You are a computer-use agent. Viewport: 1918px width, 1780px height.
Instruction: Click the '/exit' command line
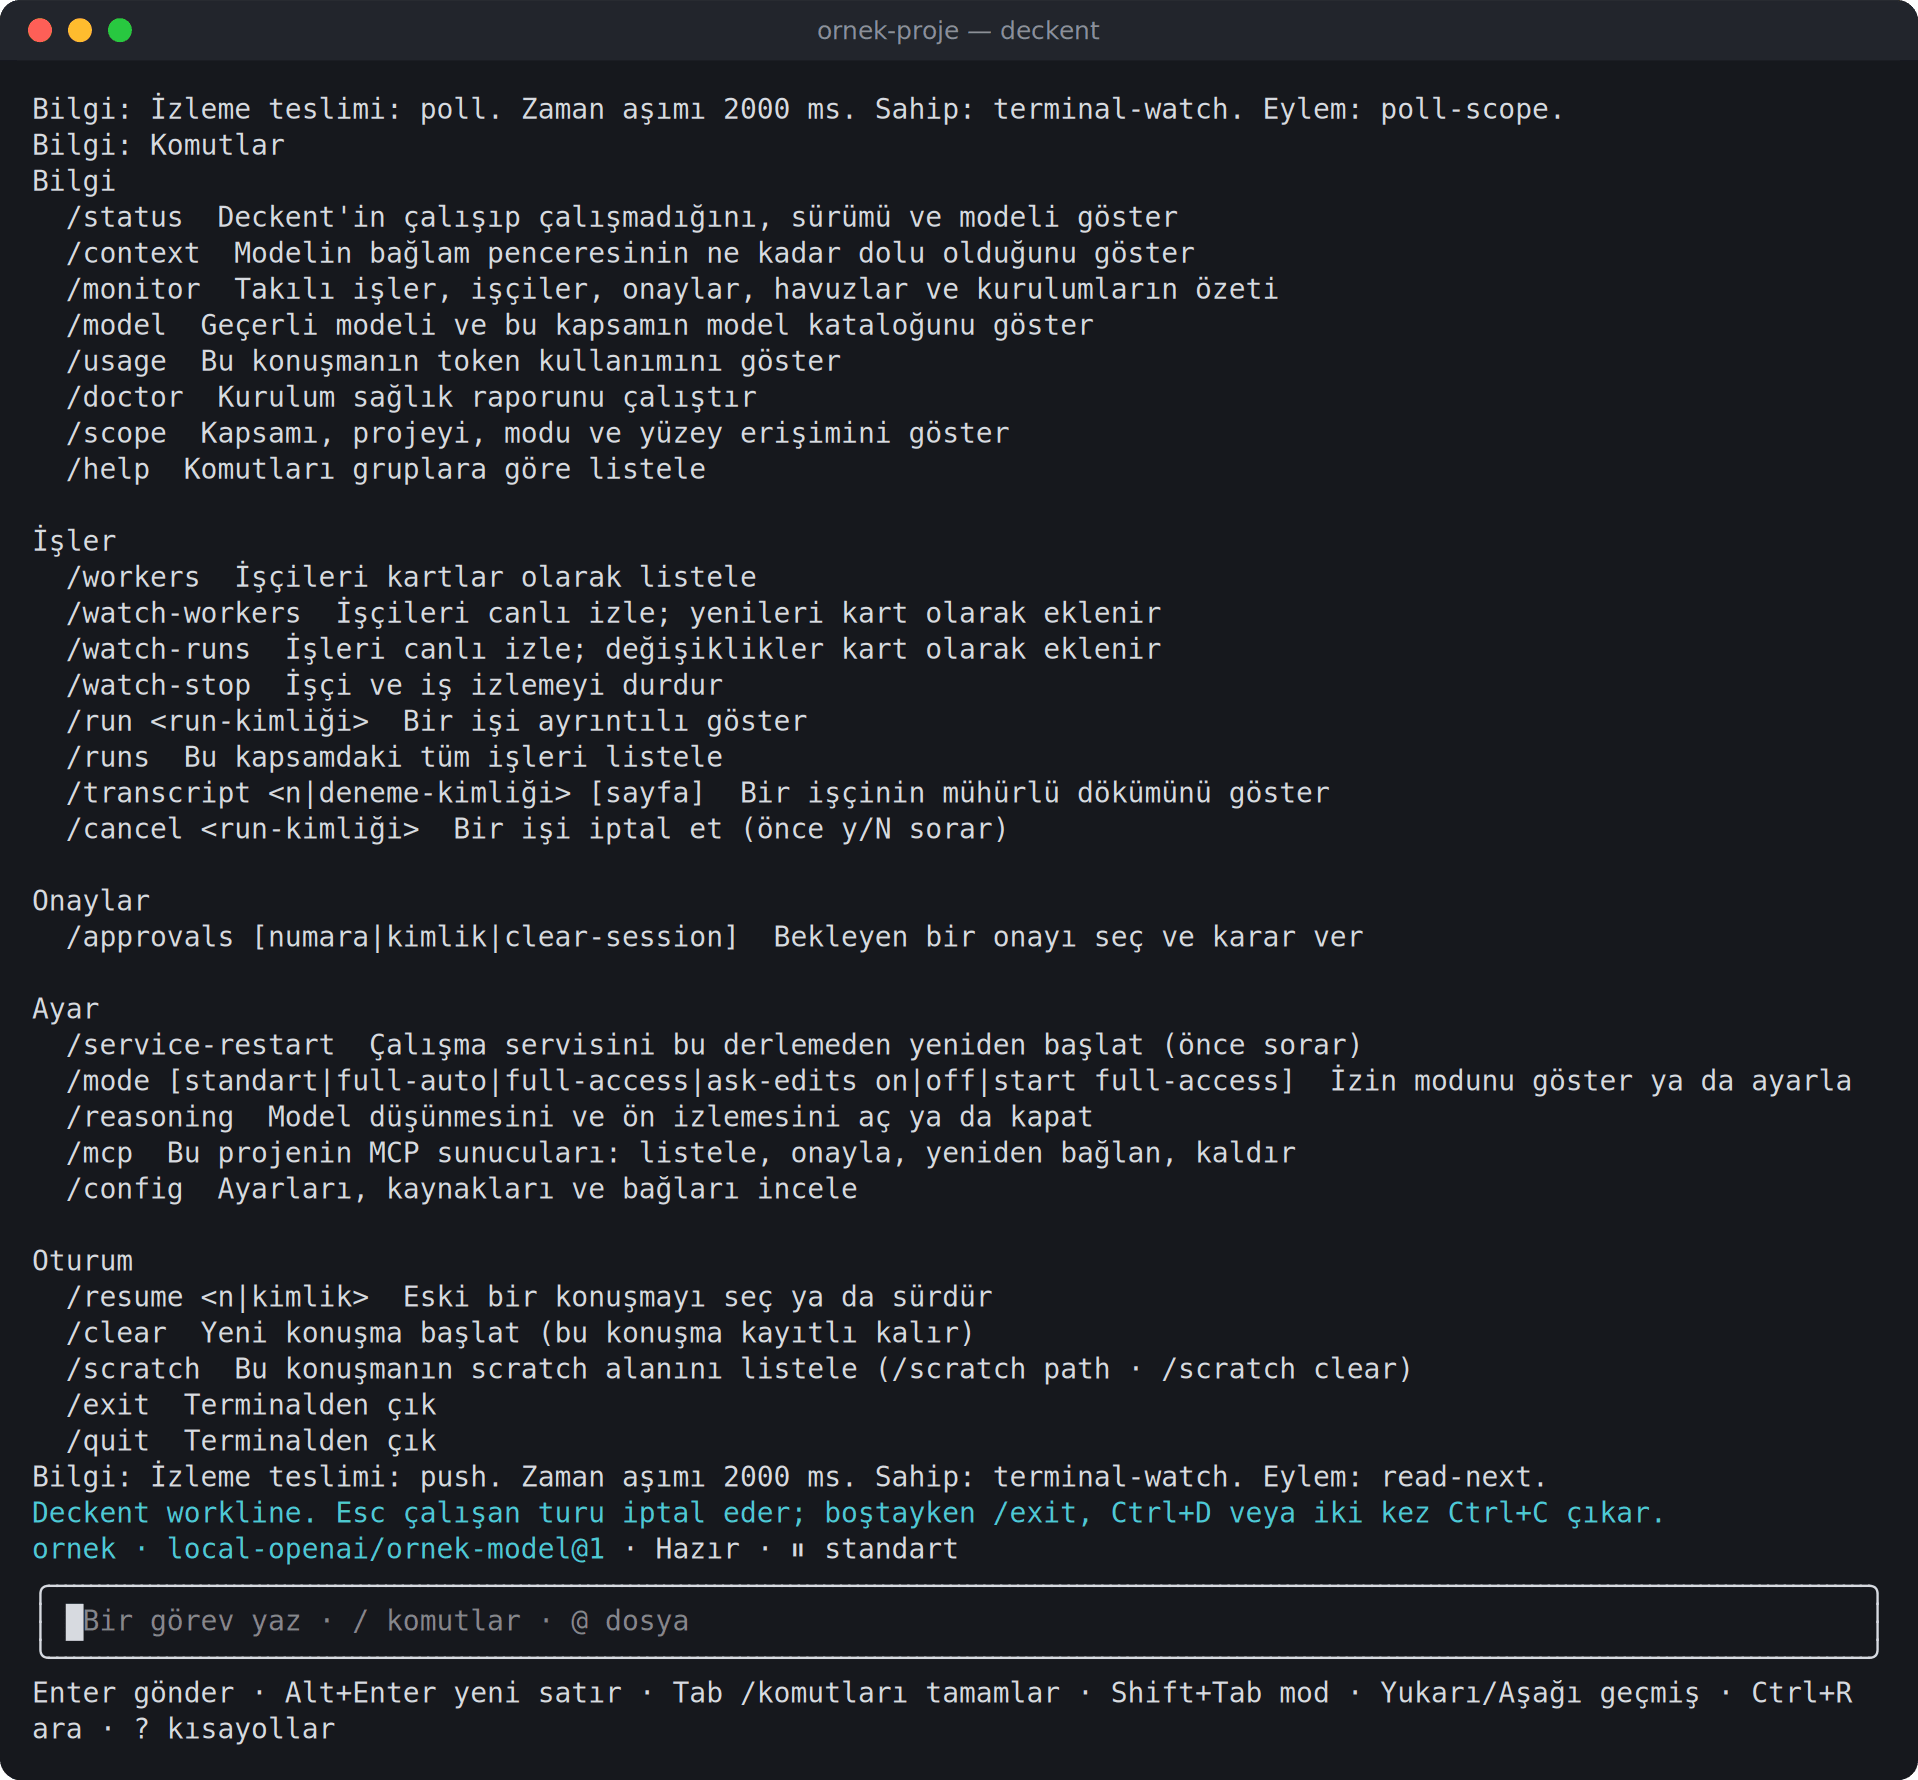tap(251, 1405)
